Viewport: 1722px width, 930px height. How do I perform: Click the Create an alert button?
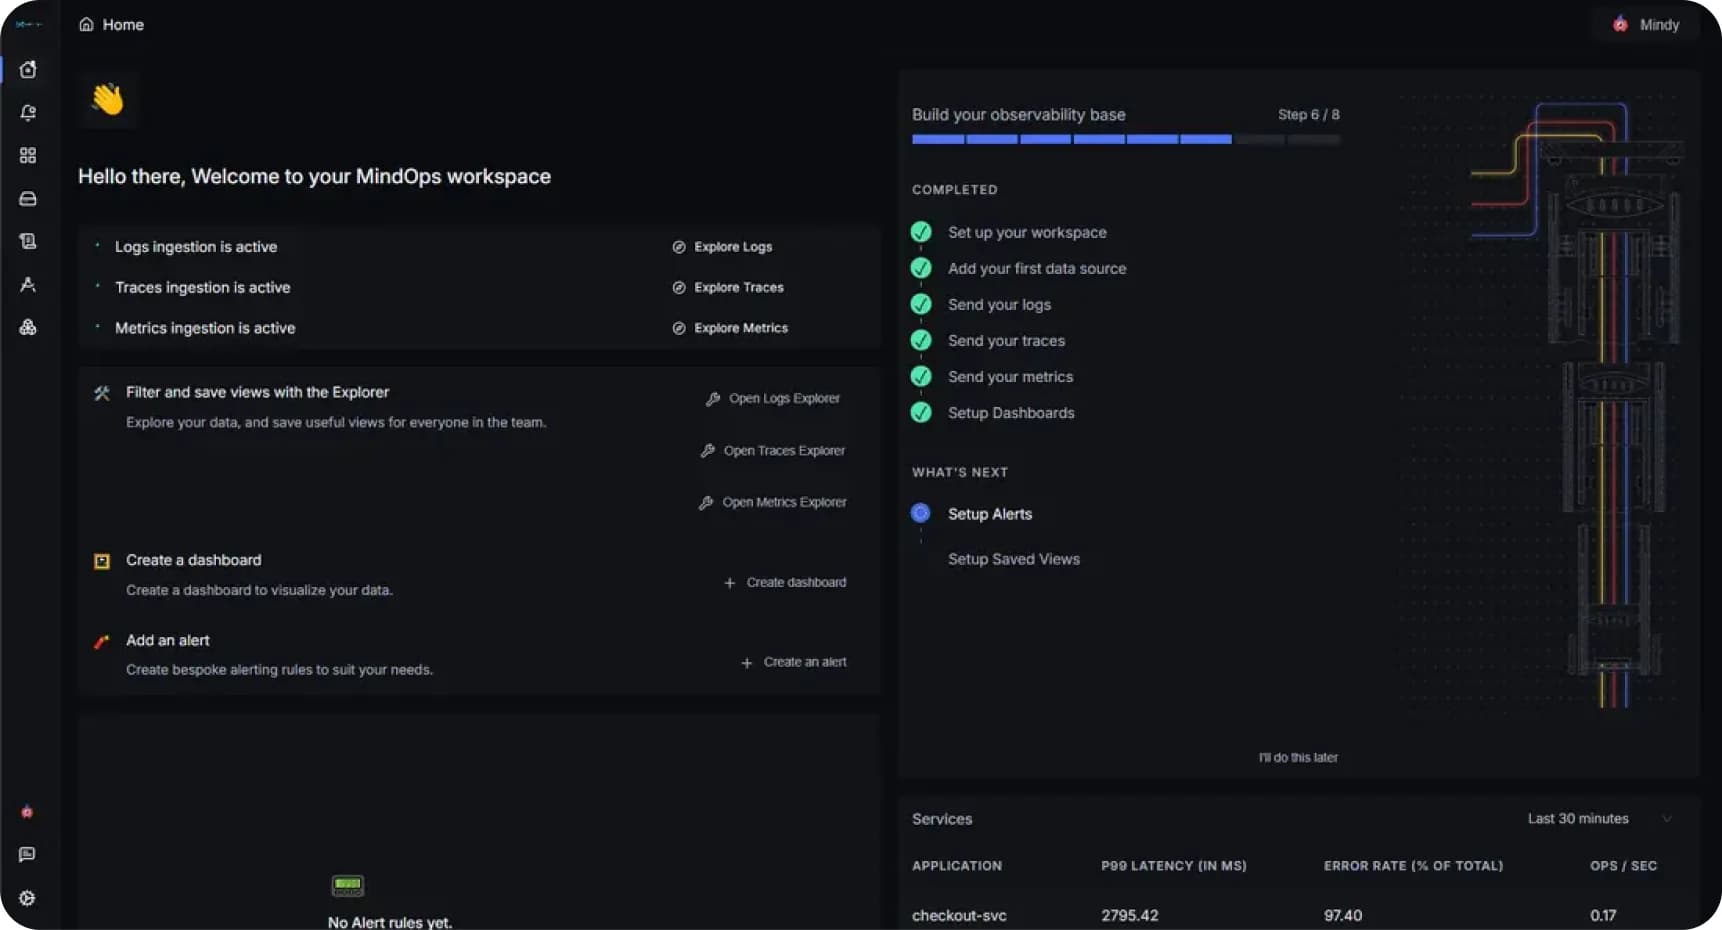tap(794, 662)
